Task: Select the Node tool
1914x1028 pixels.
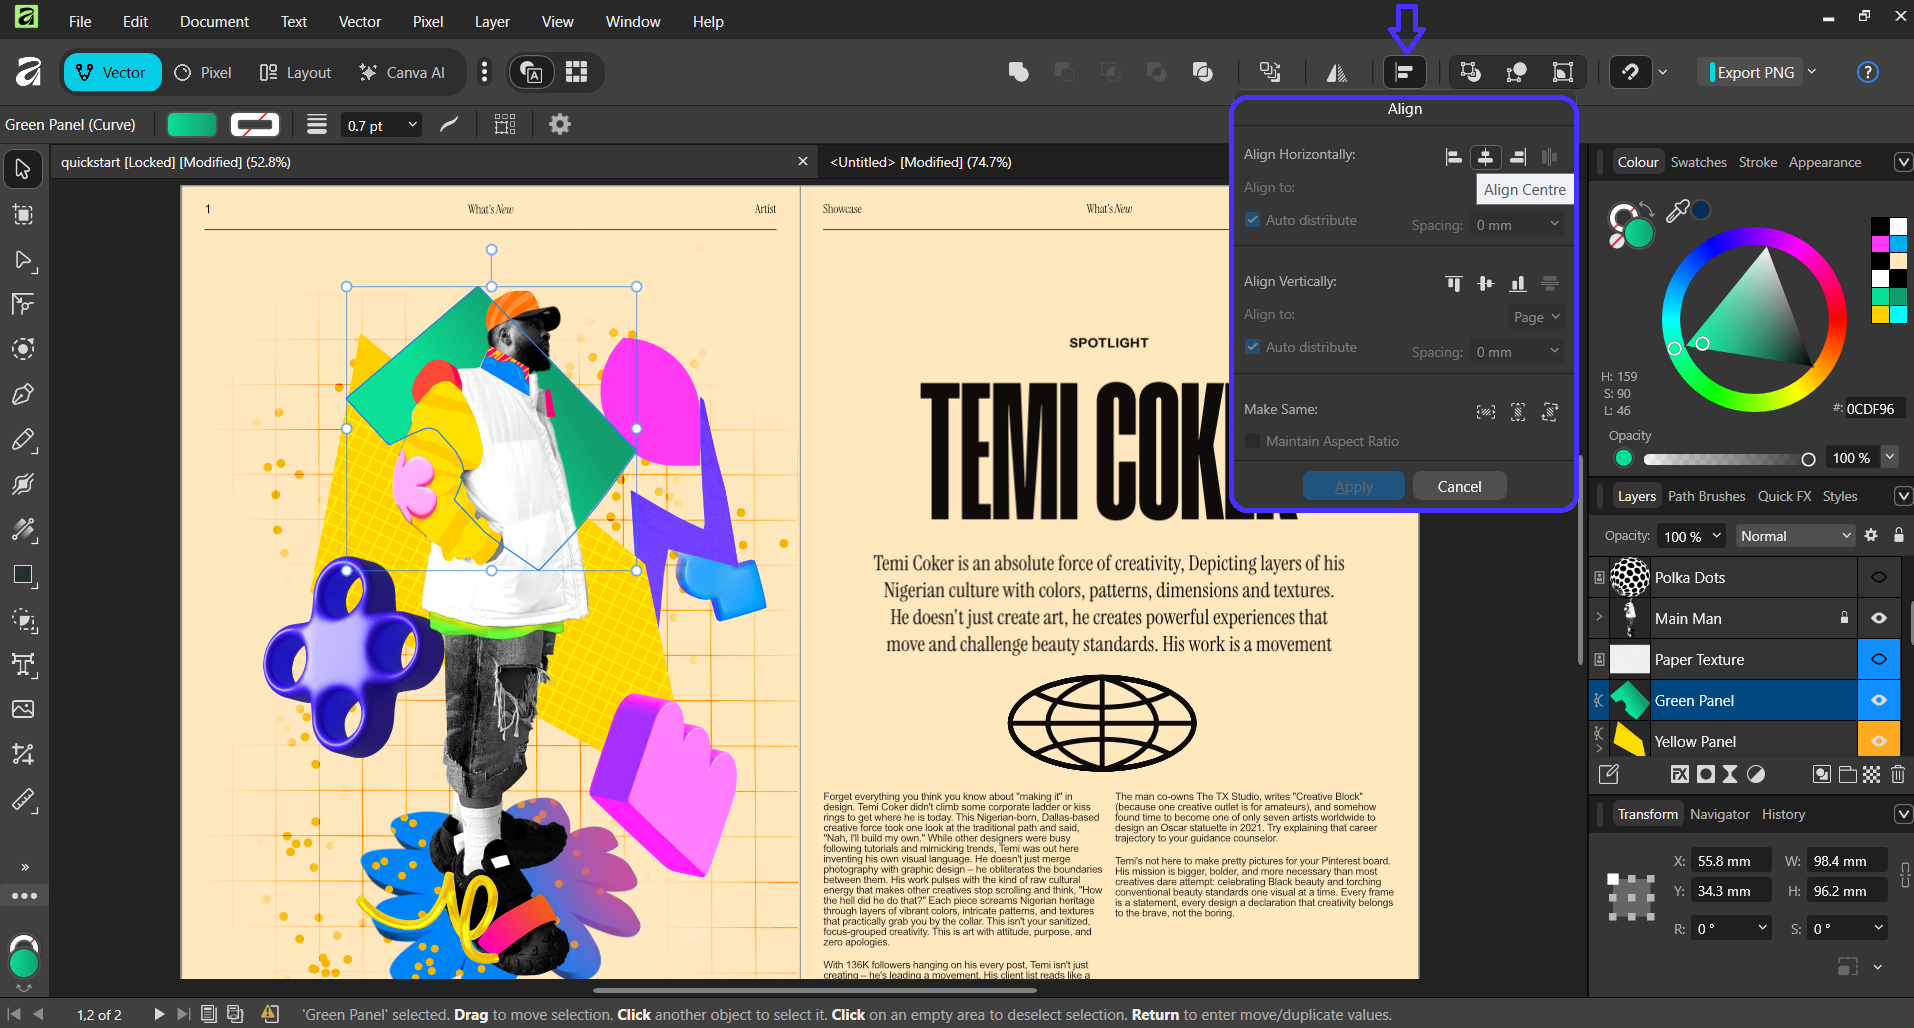Action: [23, 260]
